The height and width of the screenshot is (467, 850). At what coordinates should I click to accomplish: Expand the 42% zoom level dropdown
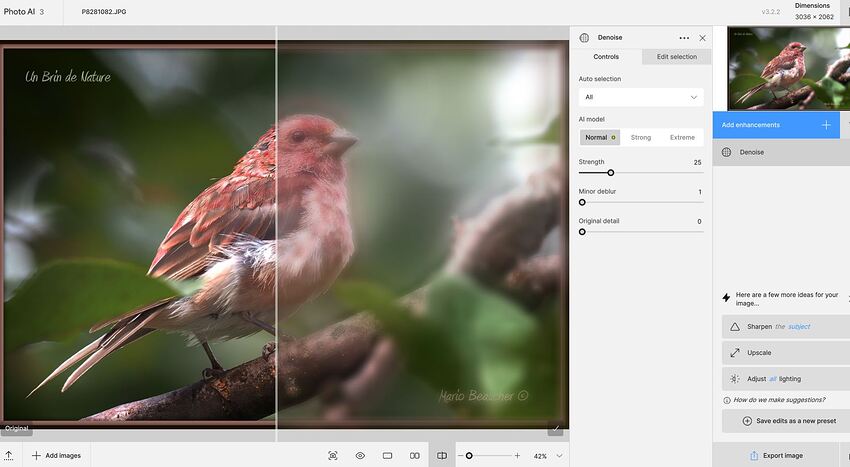coord(559,455)
